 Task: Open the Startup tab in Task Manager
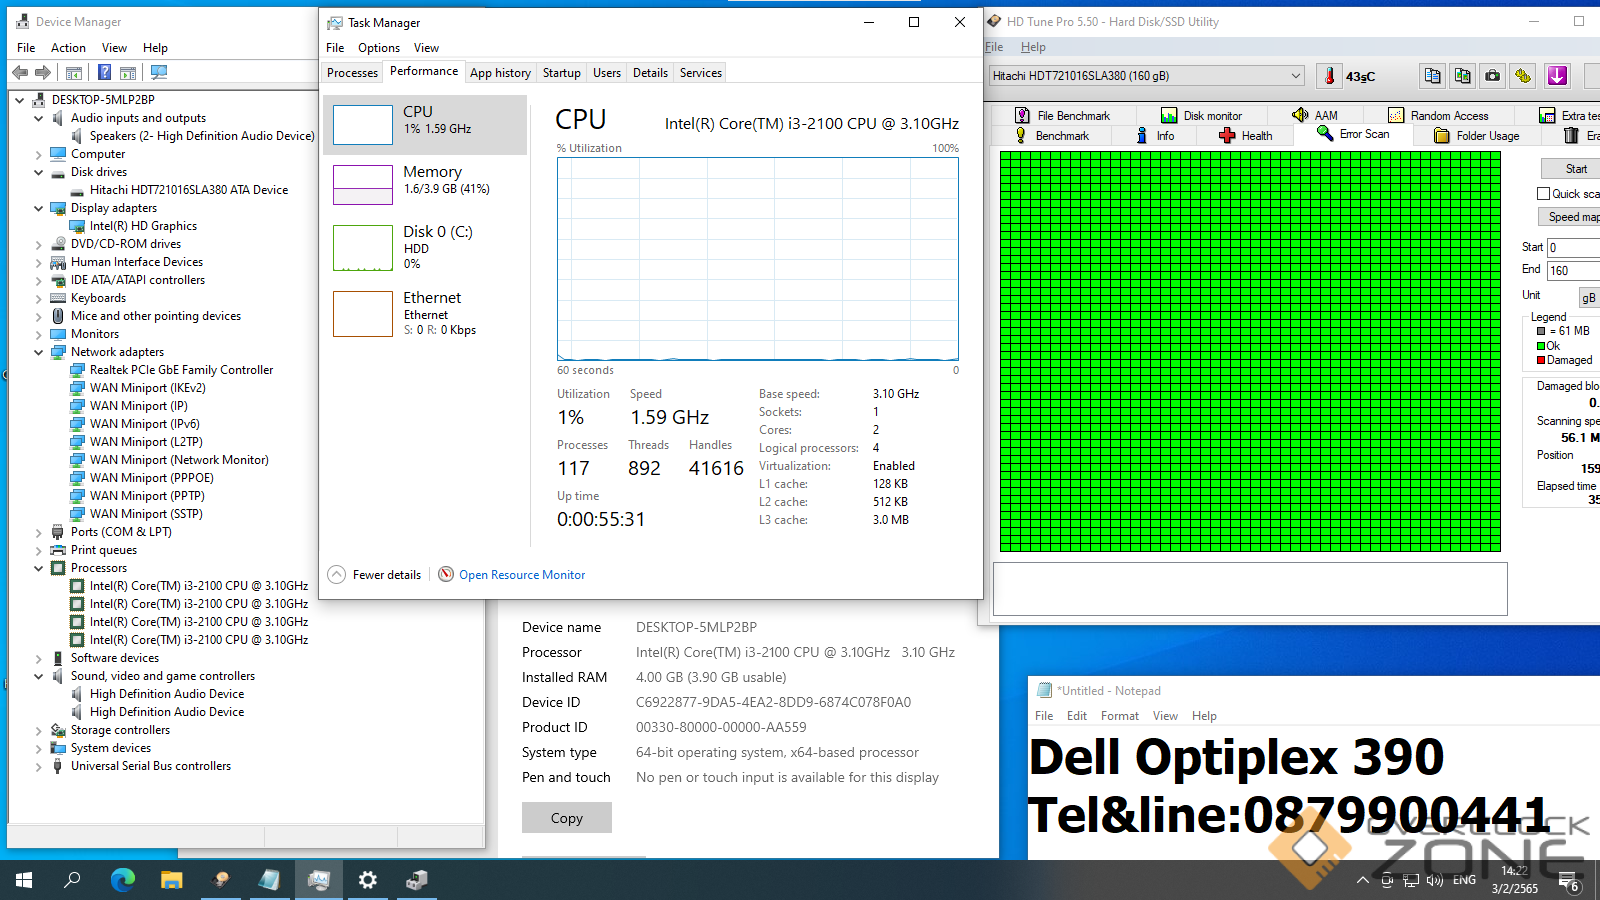click(561, 73)
